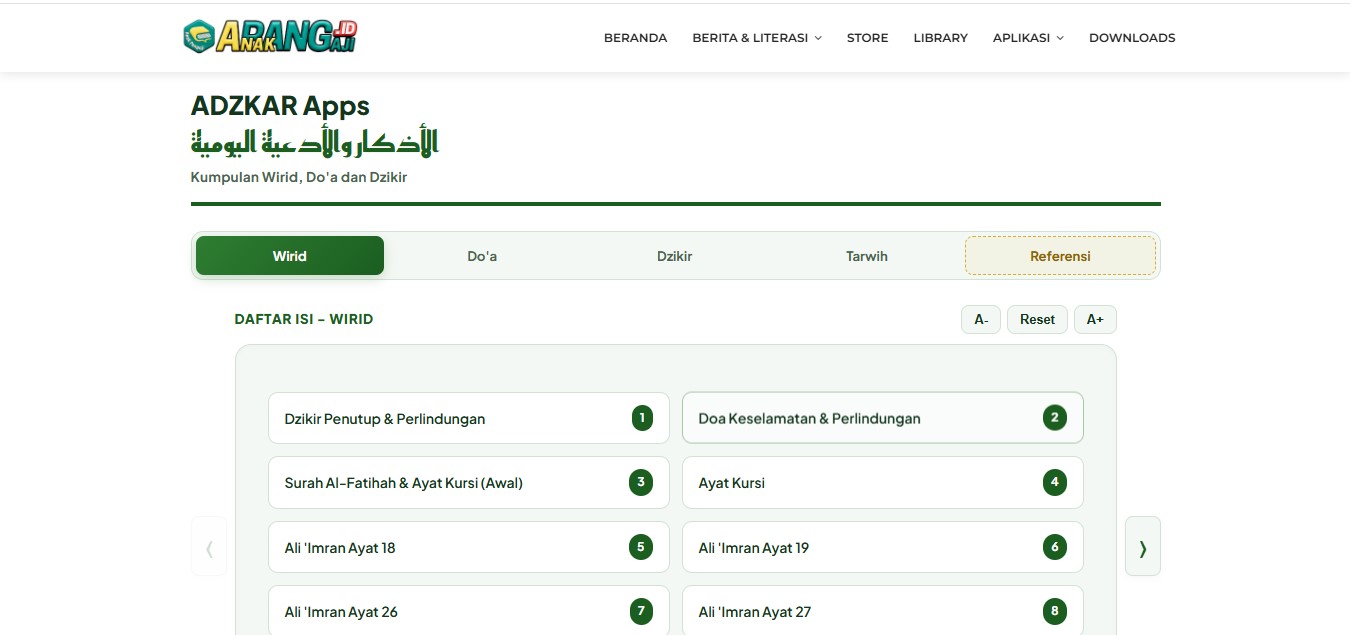Click the previous page left arrow

tap(209, 546)
